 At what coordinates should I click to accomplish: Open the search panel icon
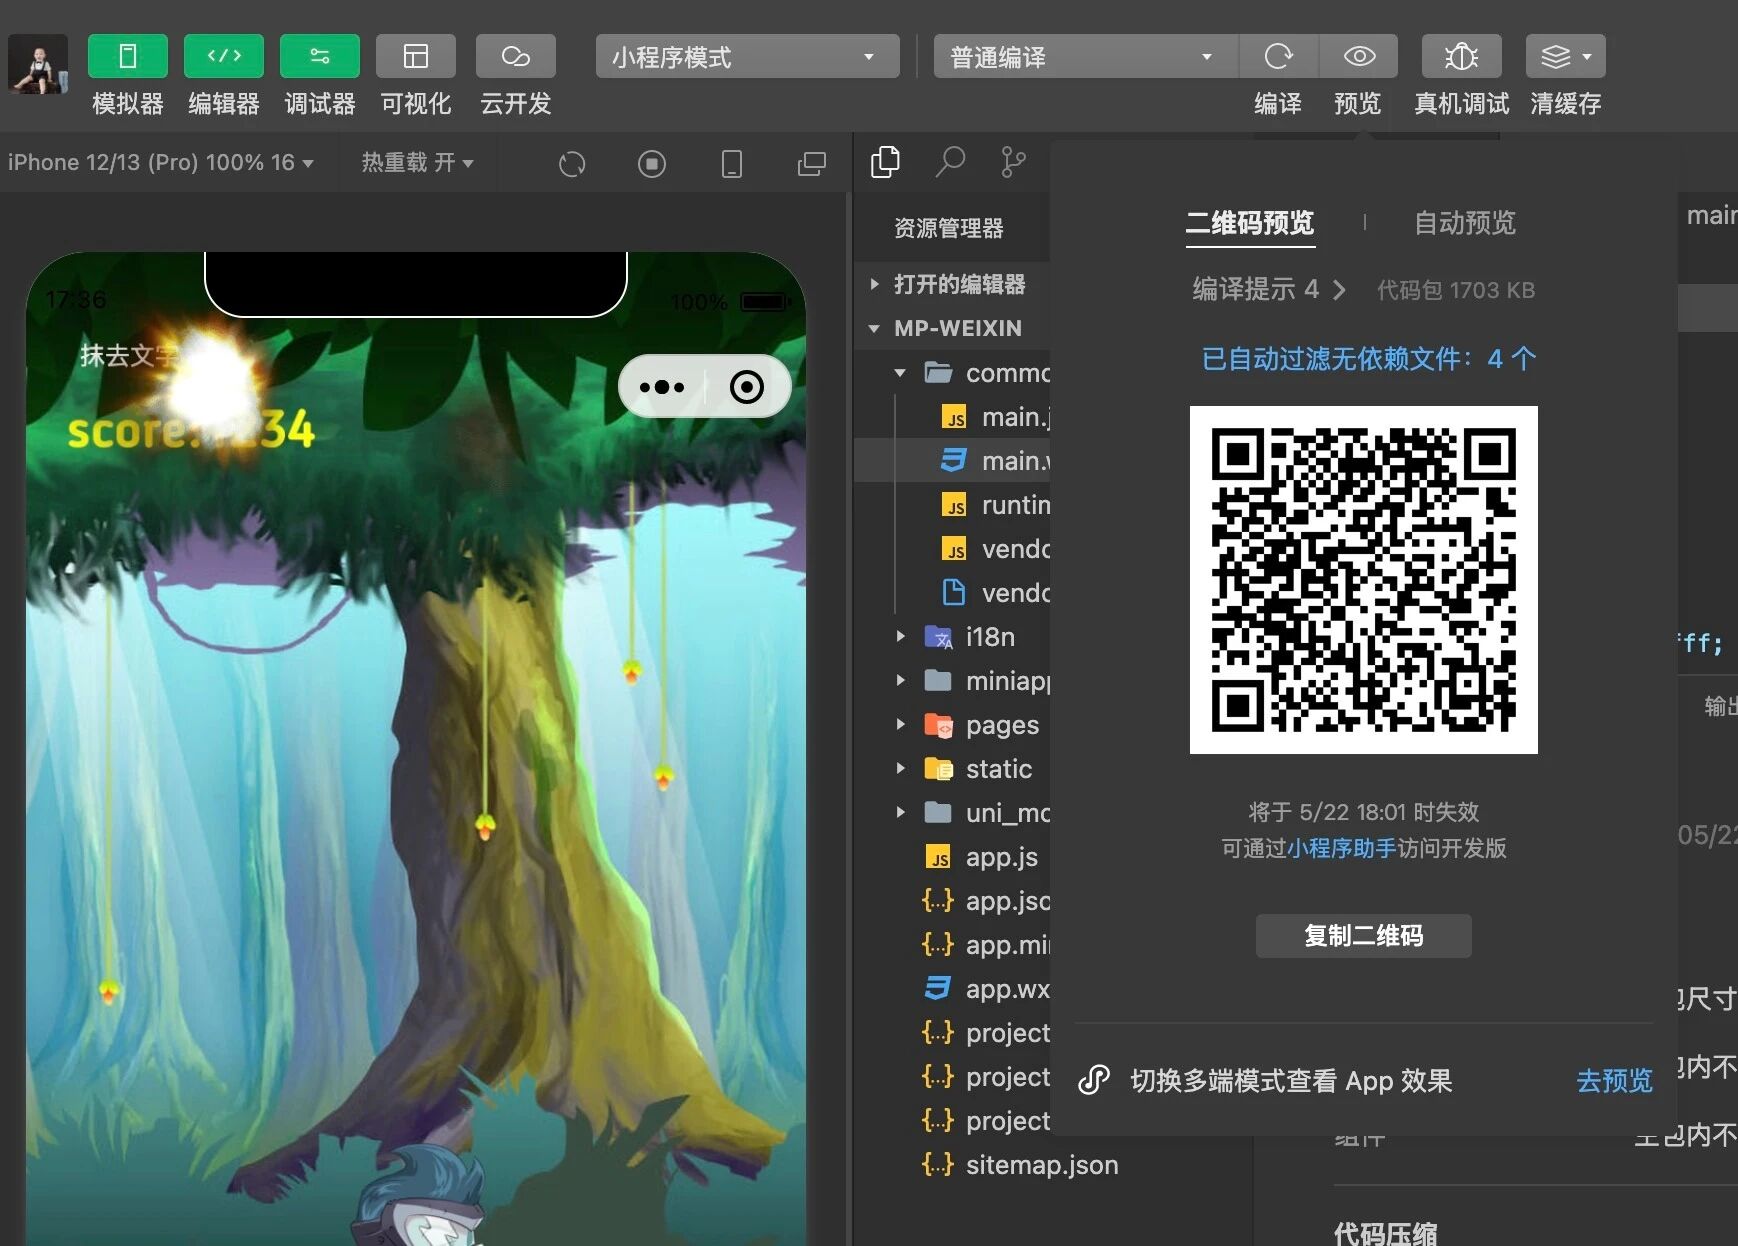point(949,162)
